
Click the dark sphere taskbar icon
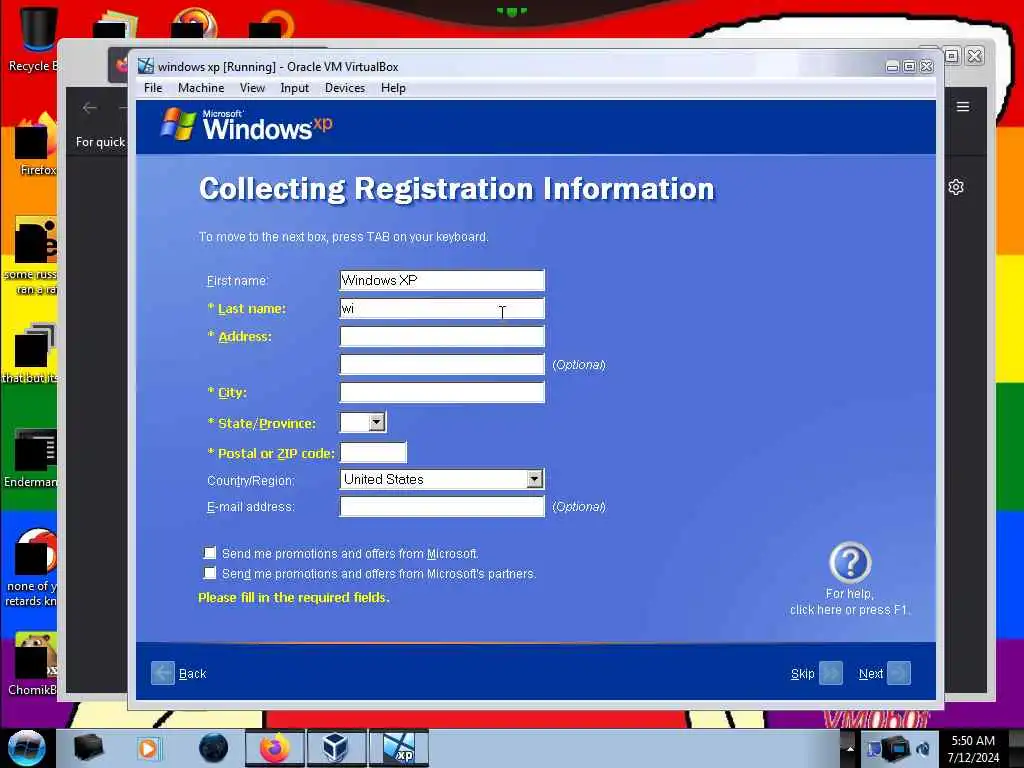213,748
